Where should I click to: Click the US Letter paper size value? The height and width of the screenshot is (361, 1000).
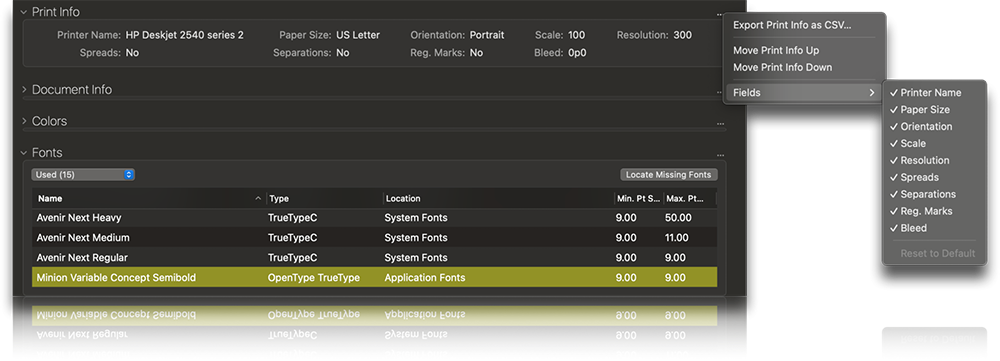358,35
